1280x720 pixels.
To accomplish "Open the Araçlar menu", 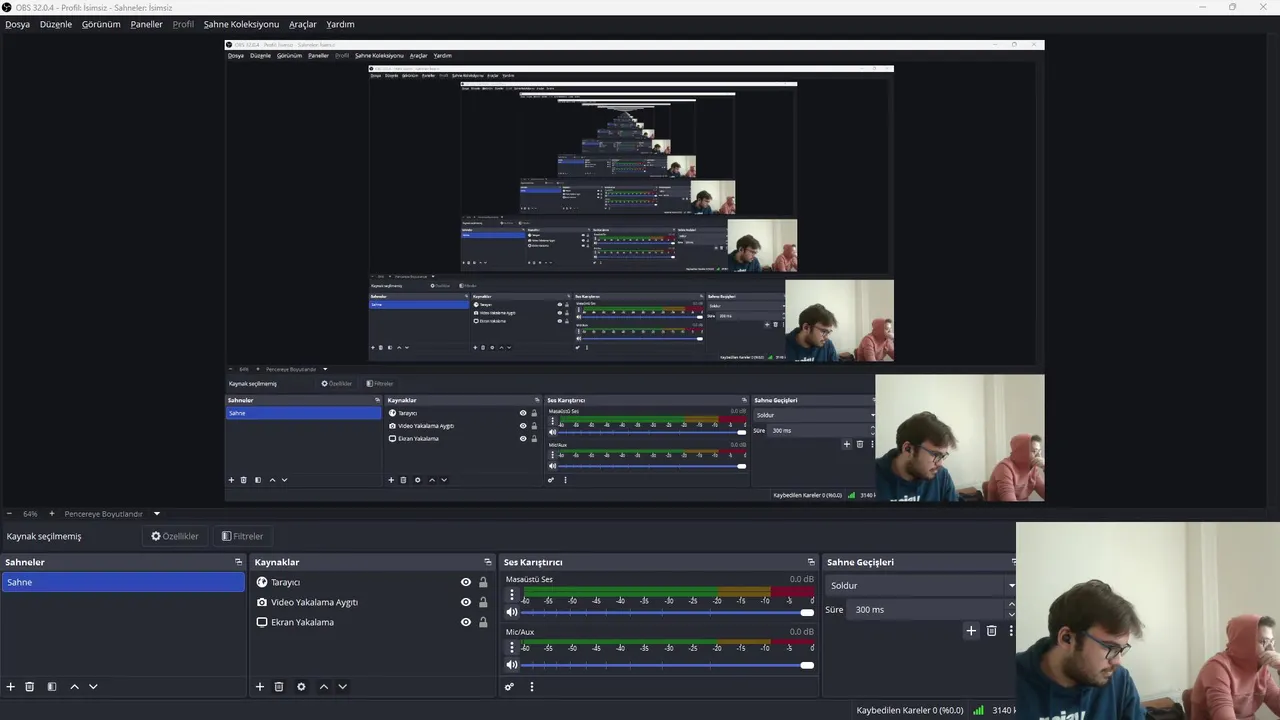I will tap(303, 24).
